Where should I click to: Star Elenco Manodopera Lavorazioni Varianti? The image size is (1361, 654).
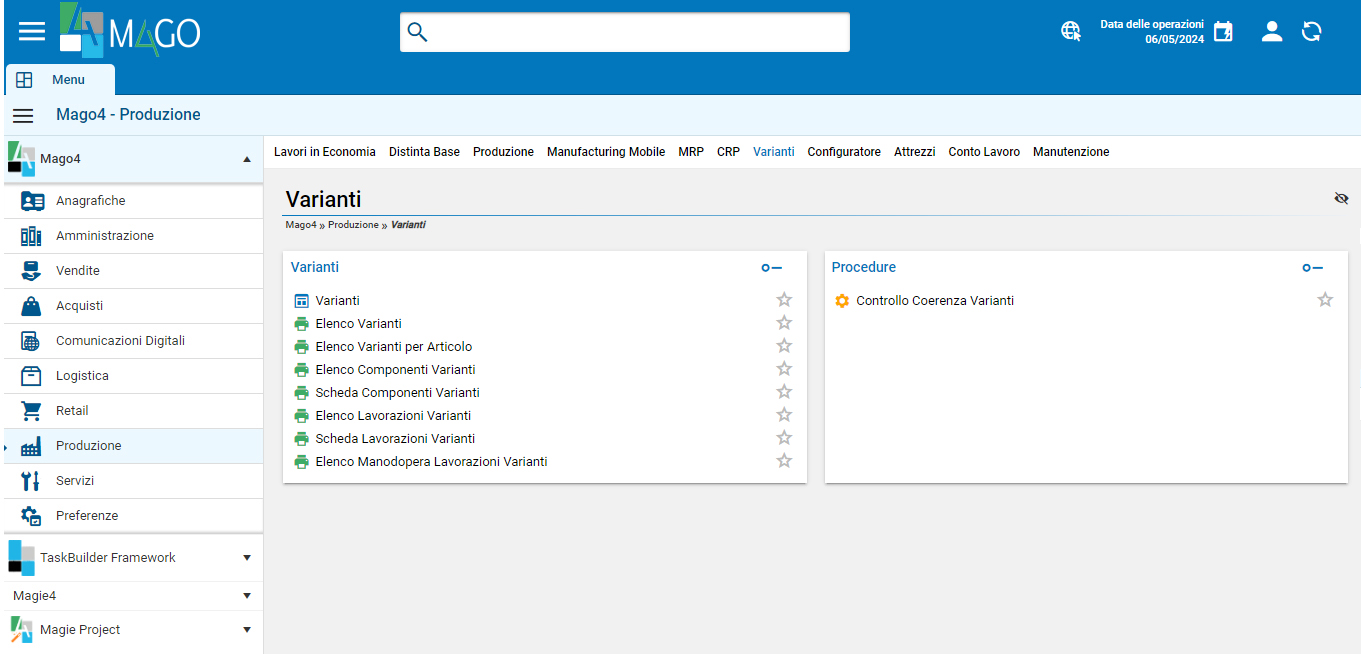click(x=784, y=461)
